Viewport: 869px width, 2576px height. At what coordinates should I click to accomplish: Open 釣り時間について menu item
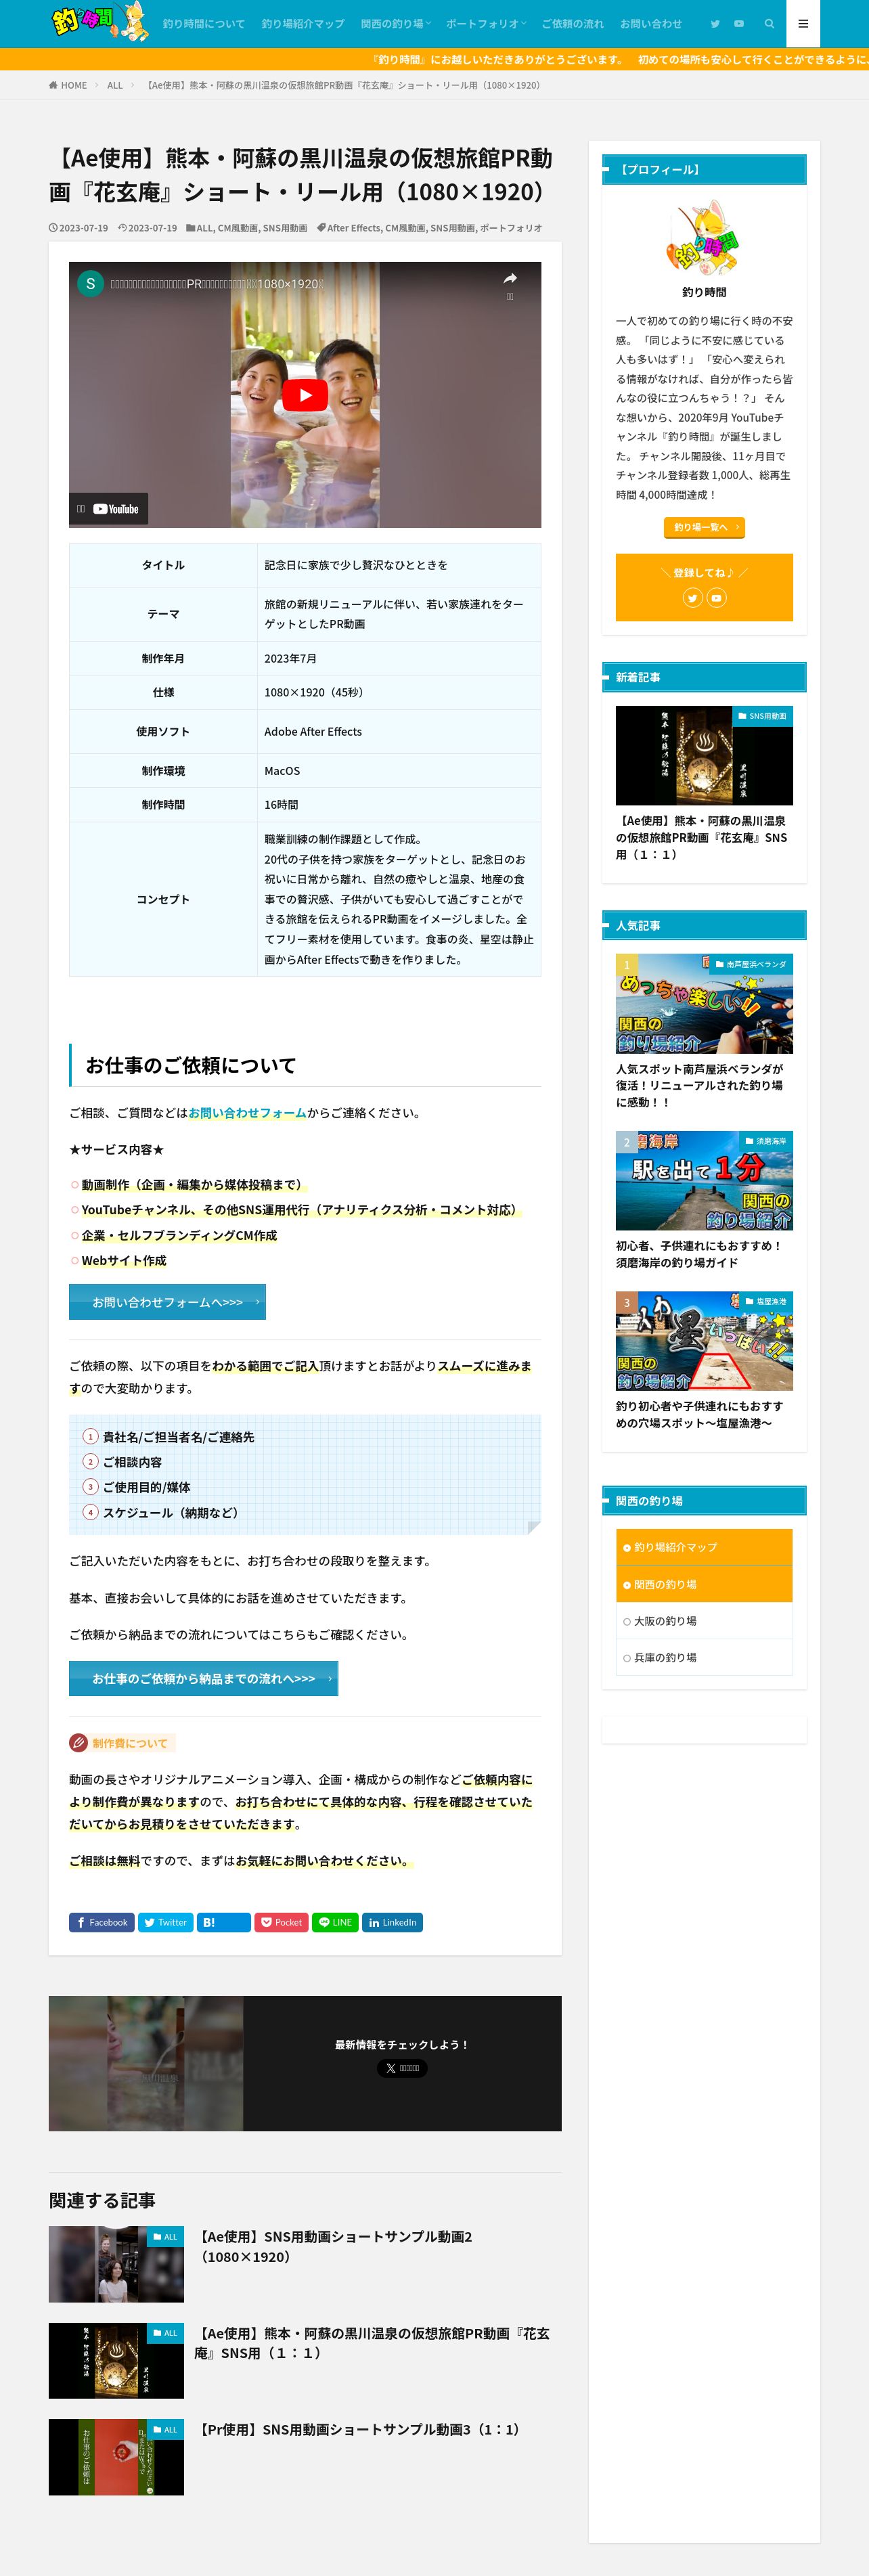204,24
